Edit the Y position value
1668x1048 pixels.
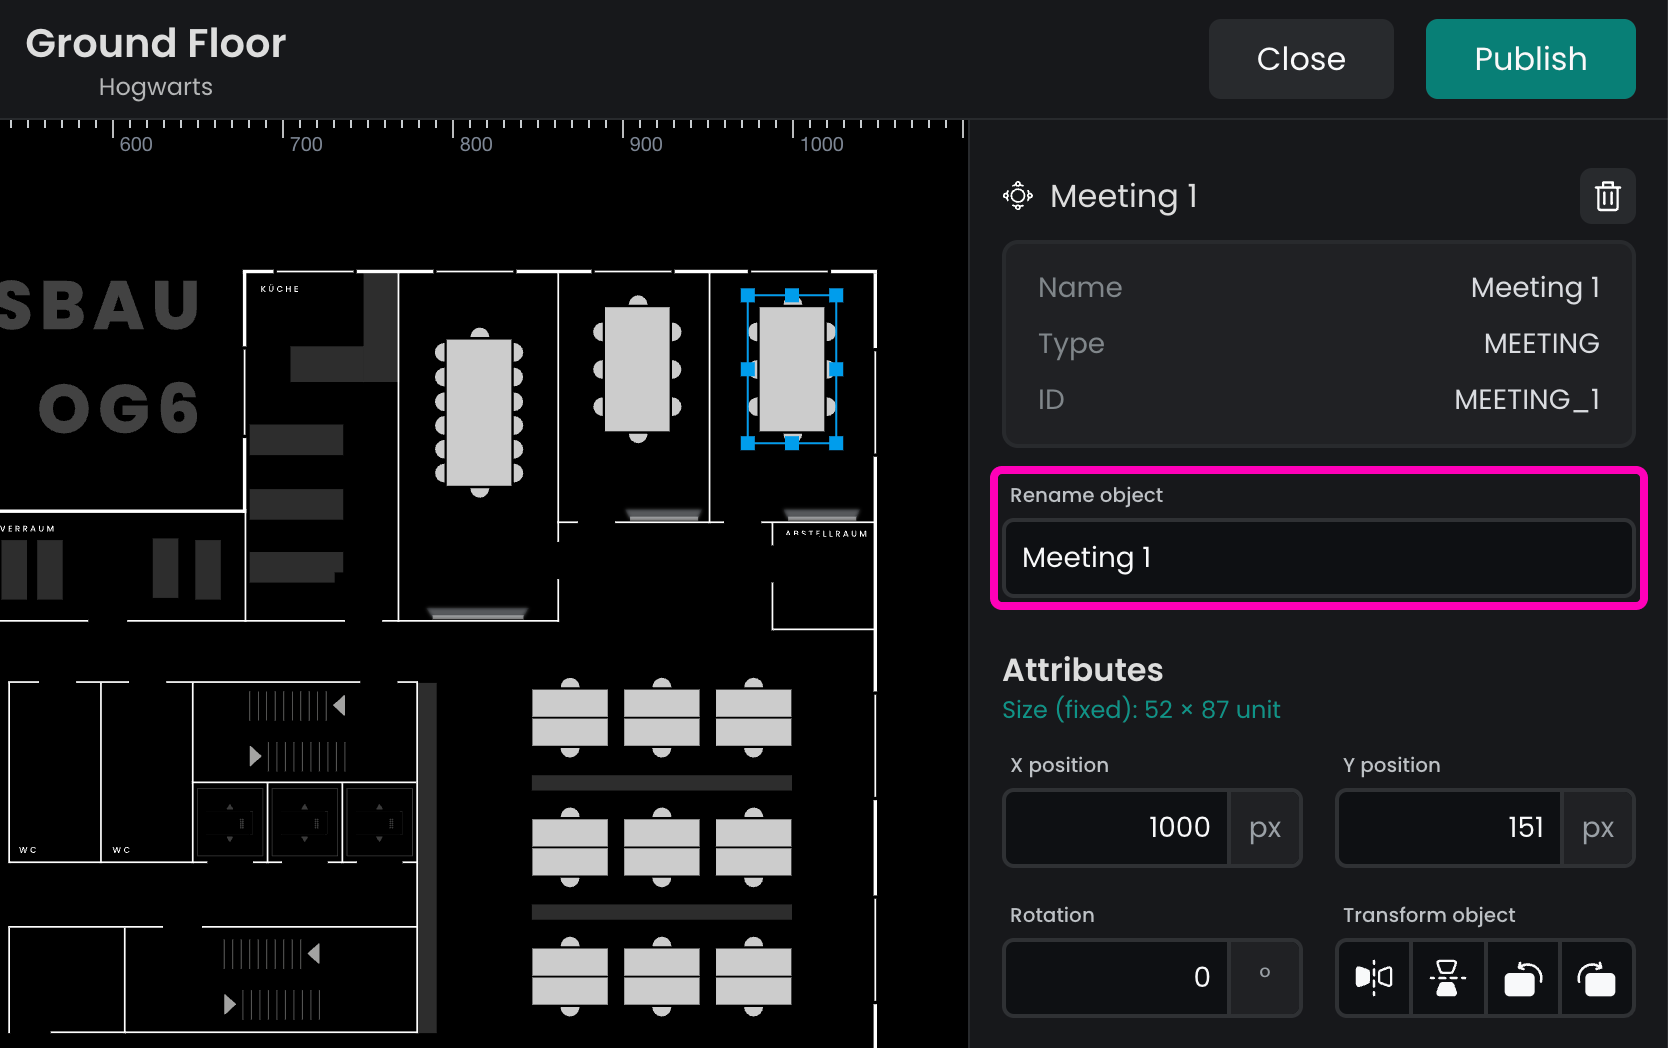pyautogui.click(x=1449, y=828)
